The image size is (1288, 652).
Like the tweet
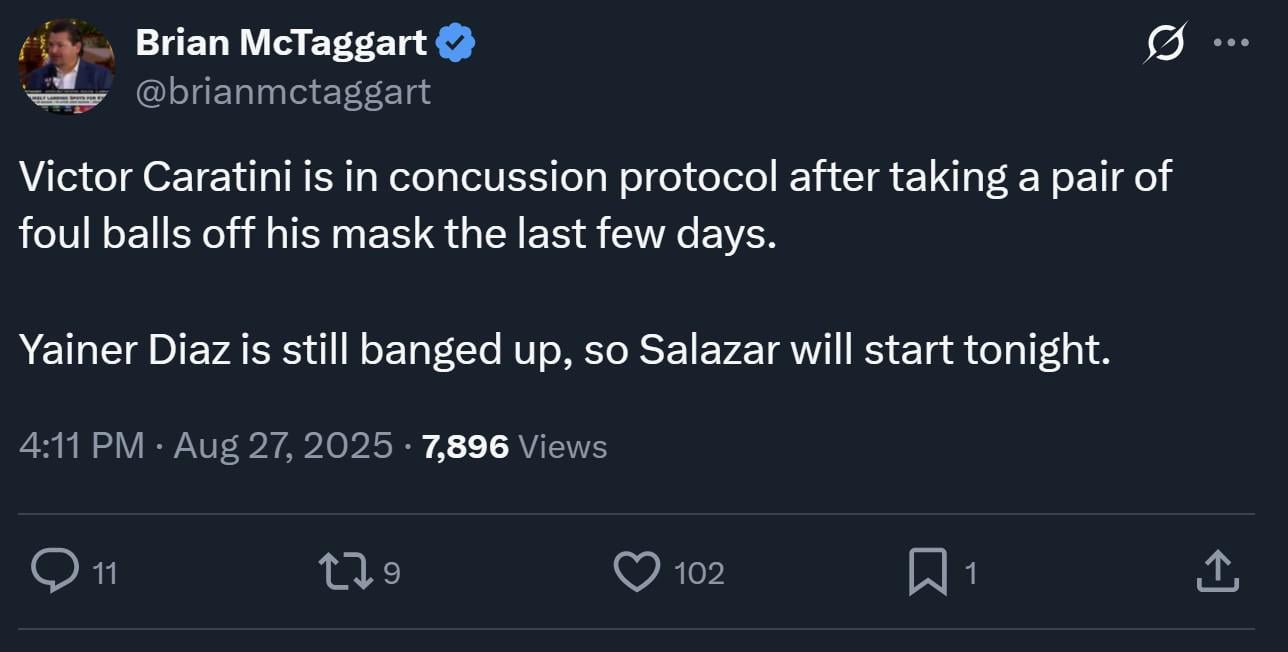[x=637, y=572]
